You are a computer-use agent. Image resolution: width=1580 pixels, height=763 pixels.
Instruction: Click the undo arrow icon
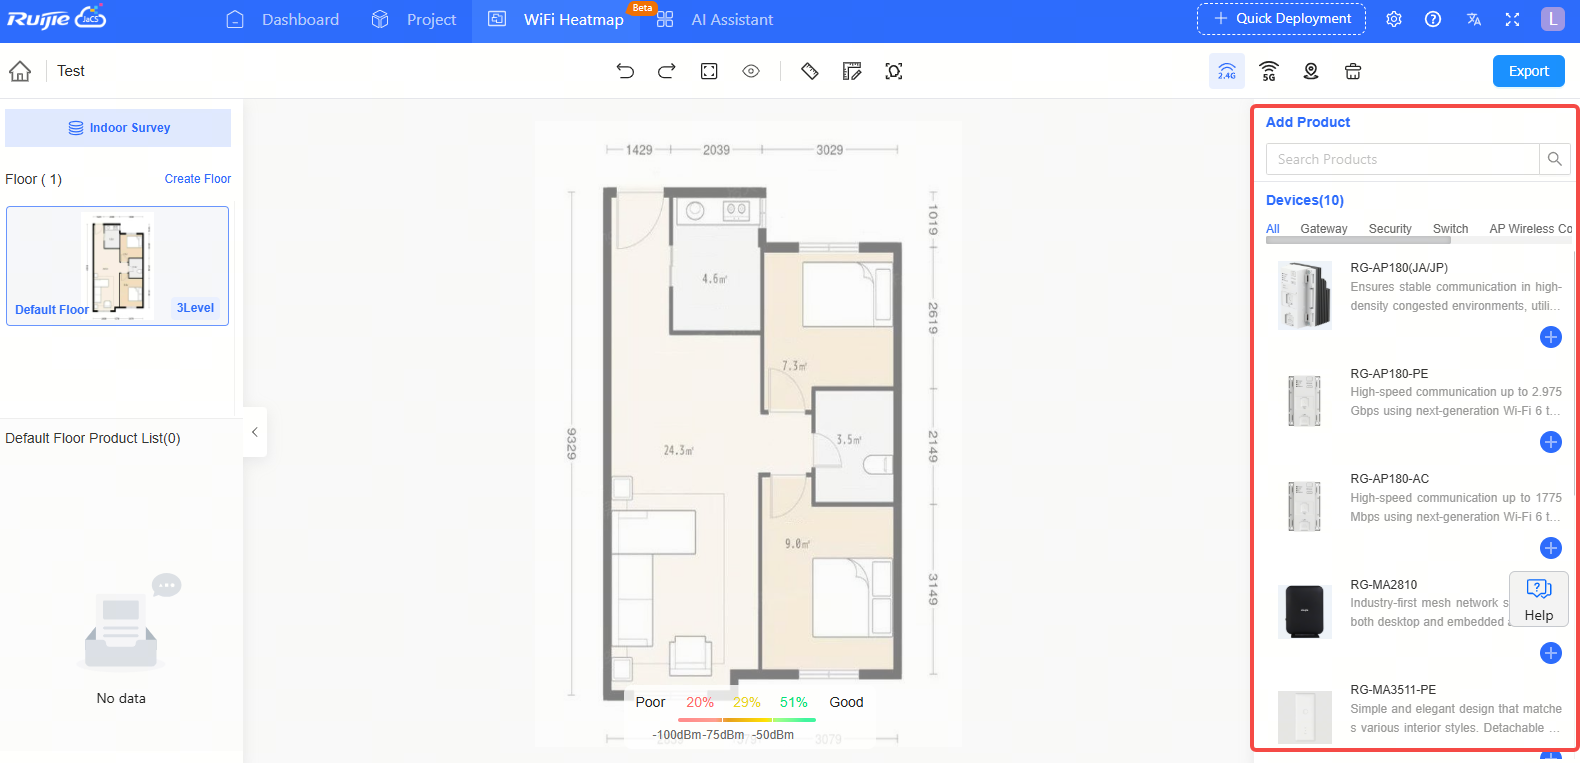(625, 71)
